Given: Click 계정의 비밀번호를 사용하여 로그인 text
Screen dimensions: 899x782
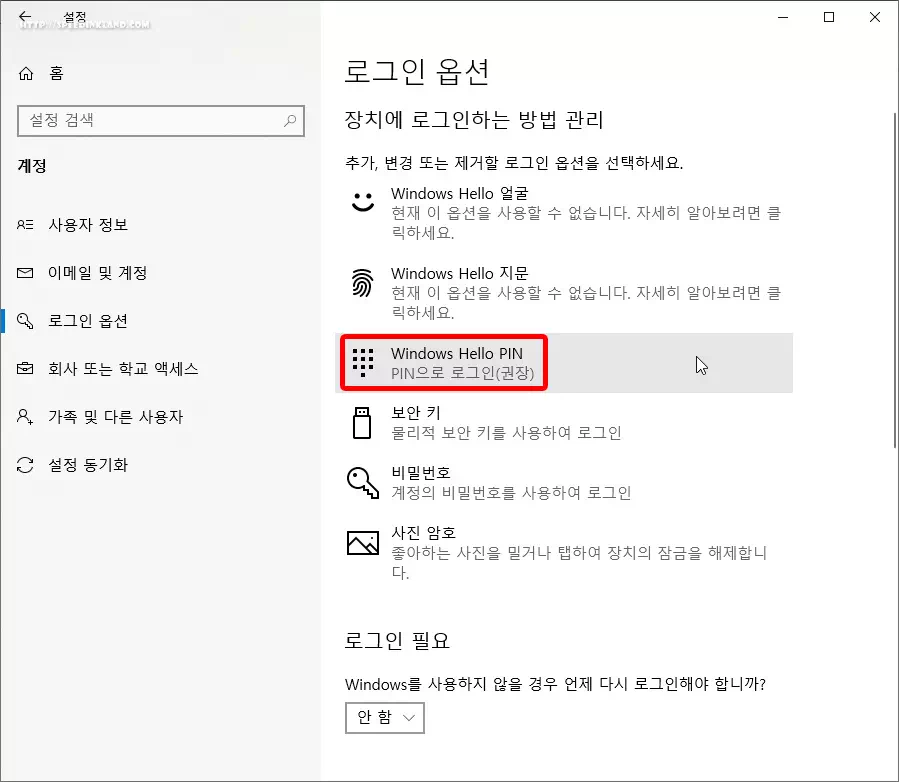Looking at the screenshot, I should 511,492.
